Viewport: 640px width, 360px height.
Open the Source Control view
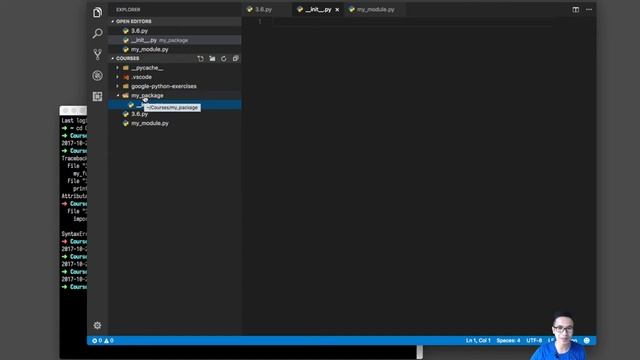[x=97, y=54]
